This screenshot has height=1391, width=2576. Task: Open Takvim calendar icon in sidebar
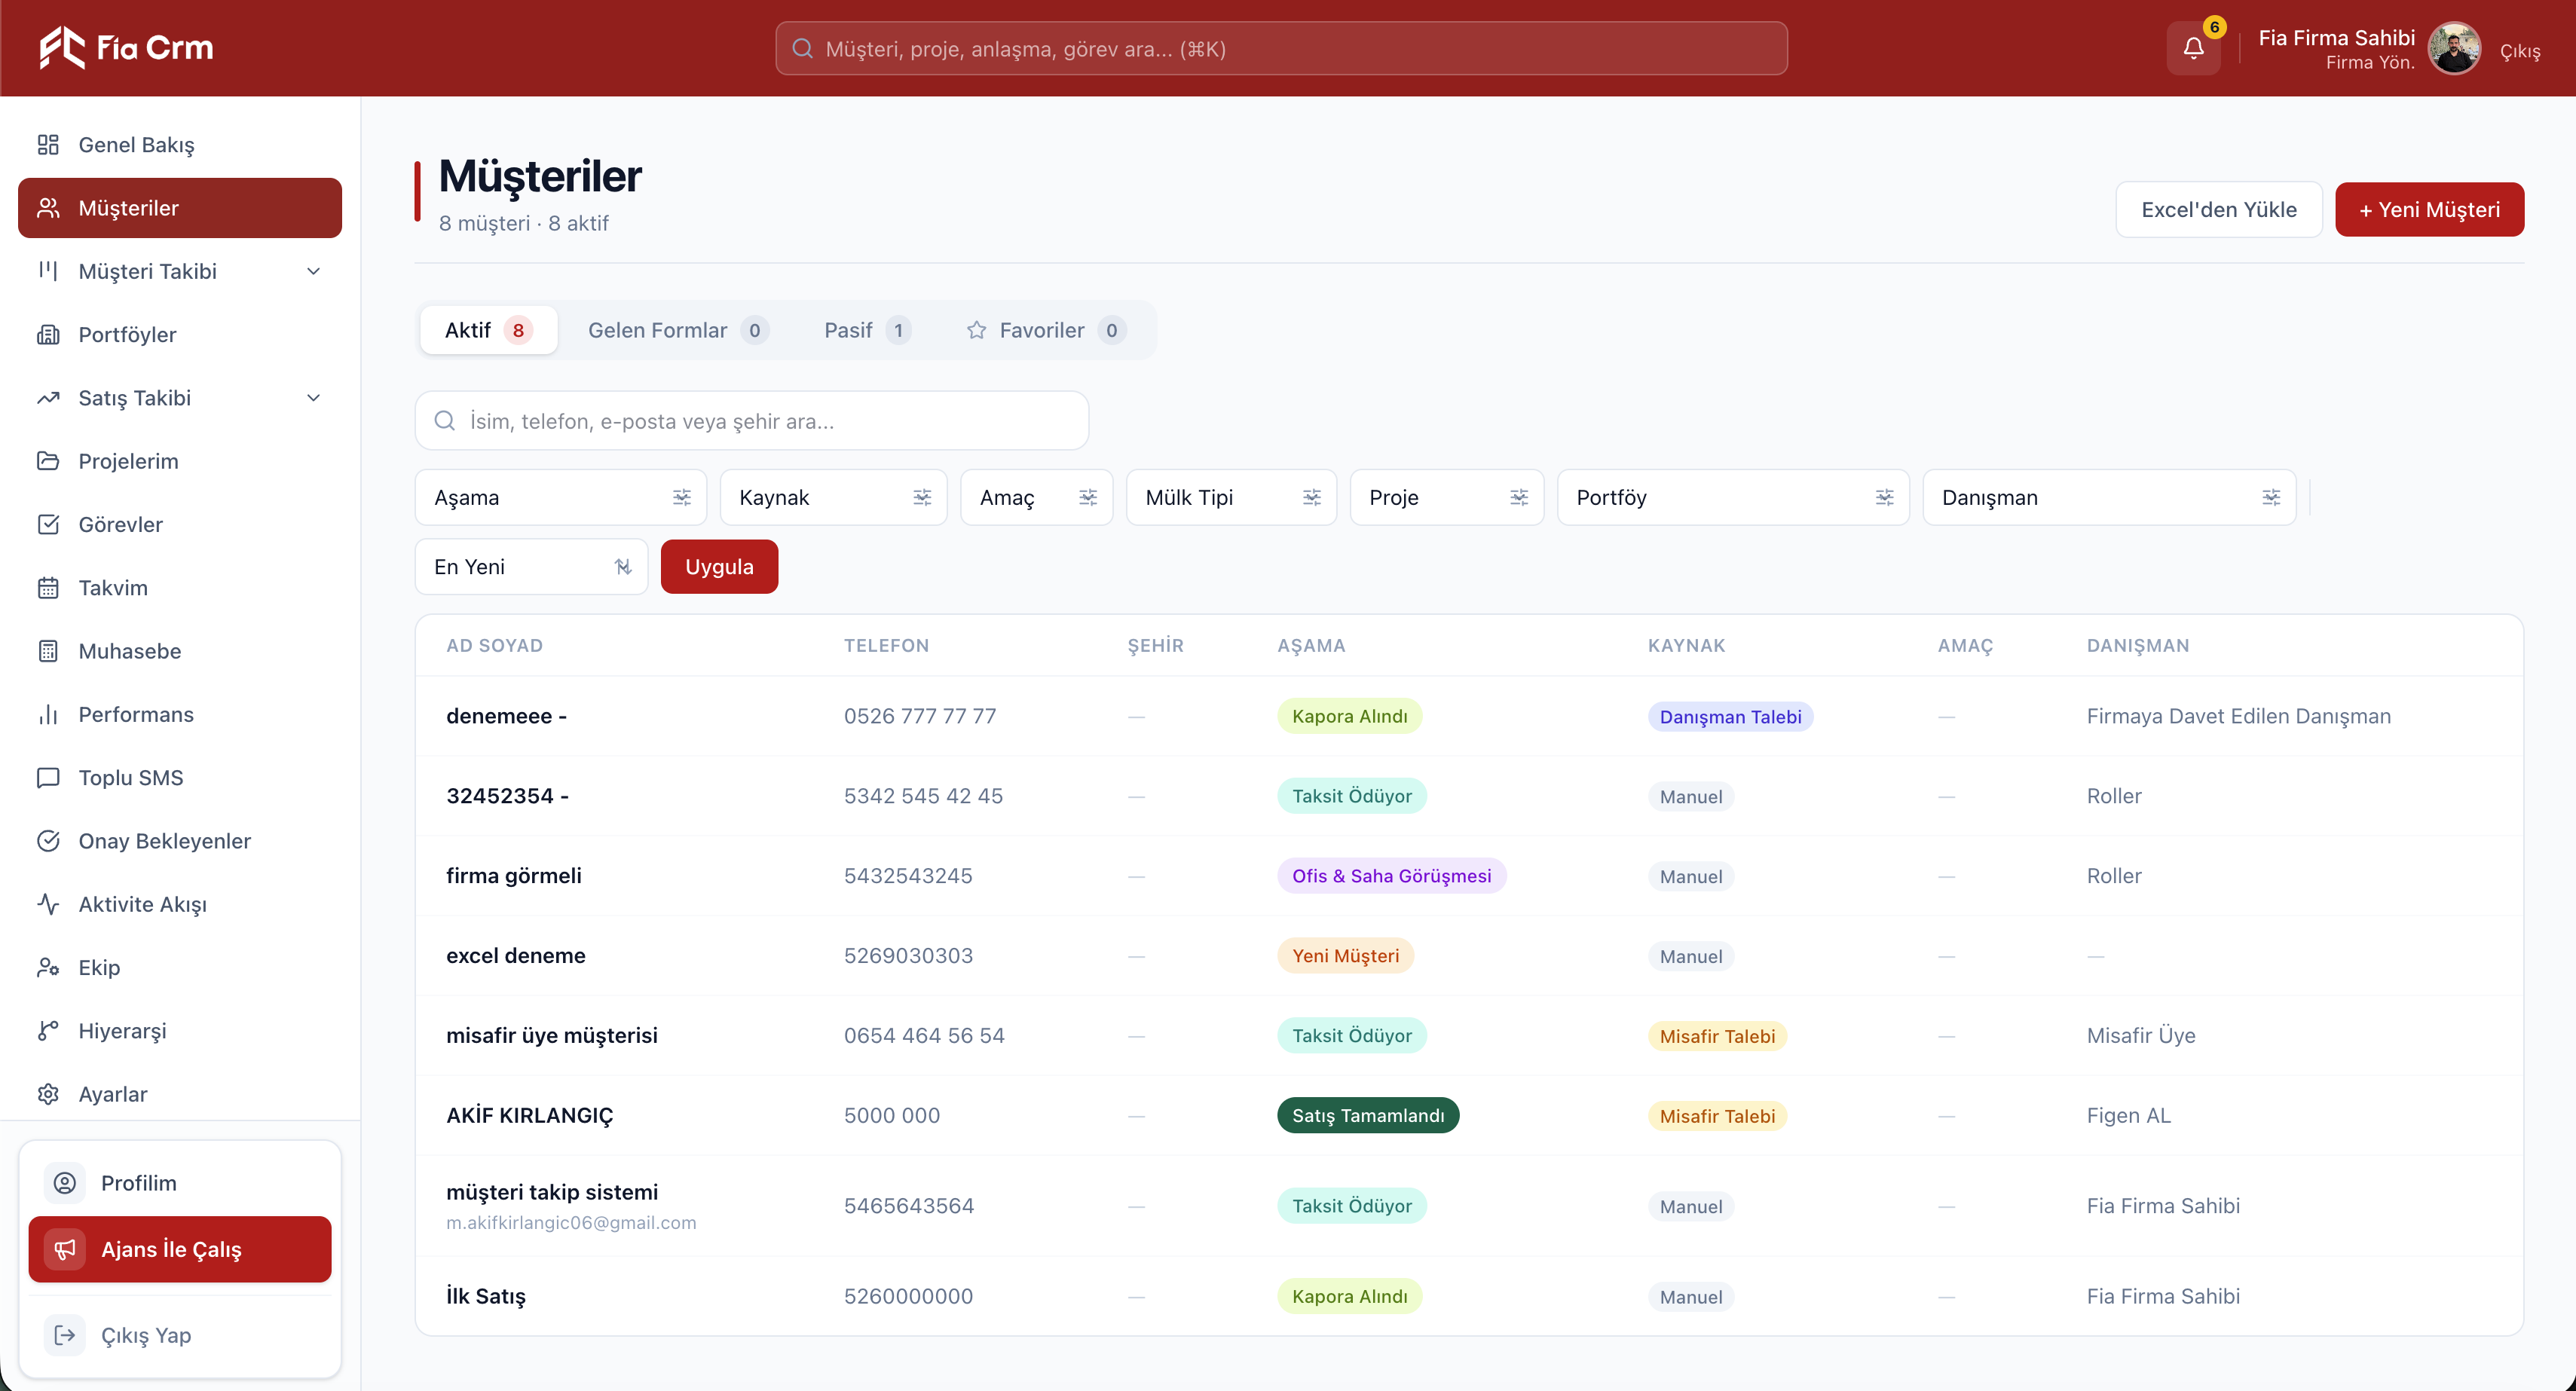48,588
